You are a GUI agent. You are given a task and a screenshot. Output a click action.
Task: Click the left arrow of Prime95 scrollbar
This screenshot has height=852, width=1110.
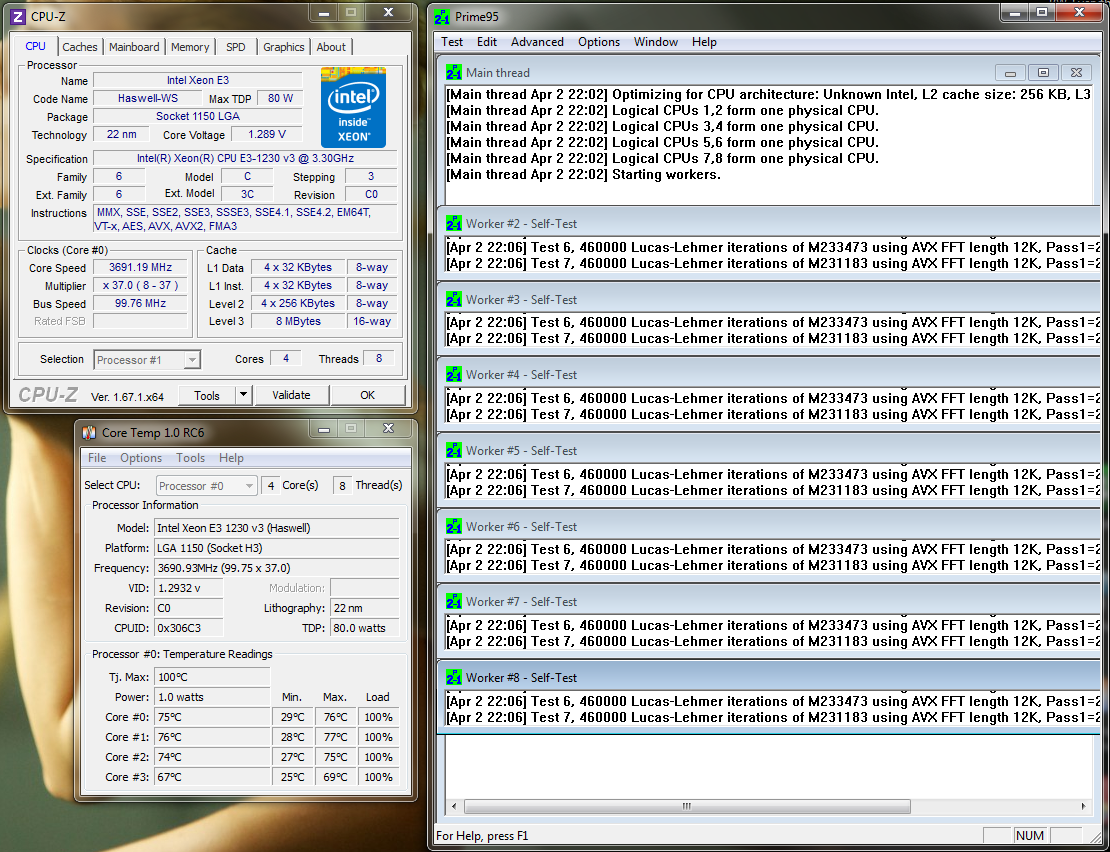(x=454, y=806)
